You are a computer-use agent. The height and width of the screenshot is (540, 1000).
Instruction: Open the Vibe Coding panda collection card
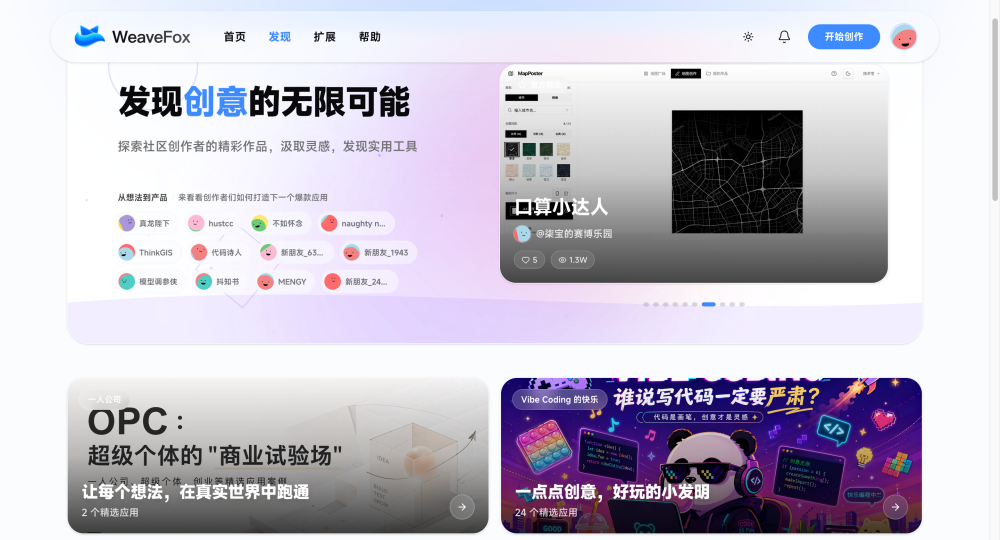click(711, 455)
